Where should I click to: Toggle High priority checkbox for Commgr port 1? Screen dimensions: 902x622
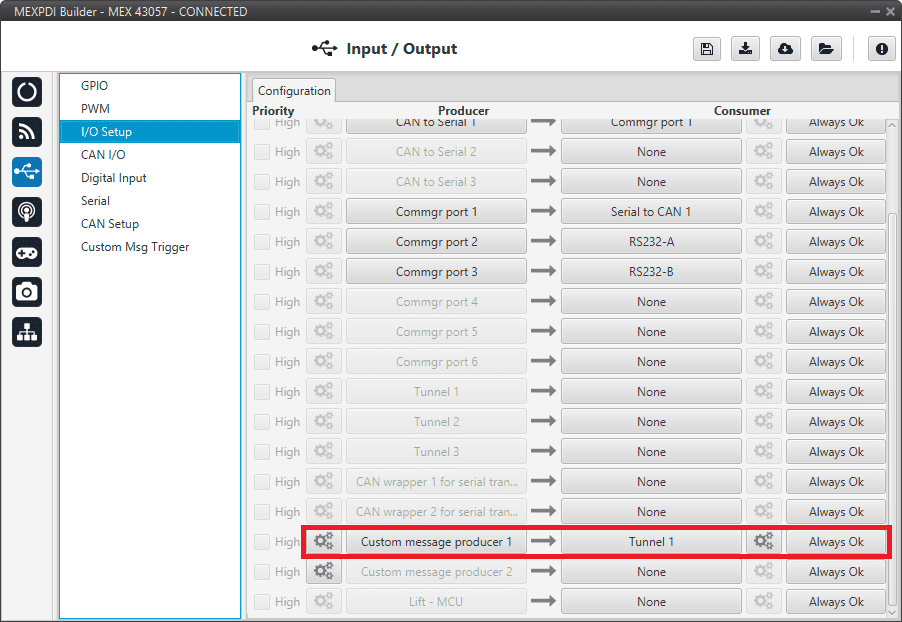click(262, 212)
